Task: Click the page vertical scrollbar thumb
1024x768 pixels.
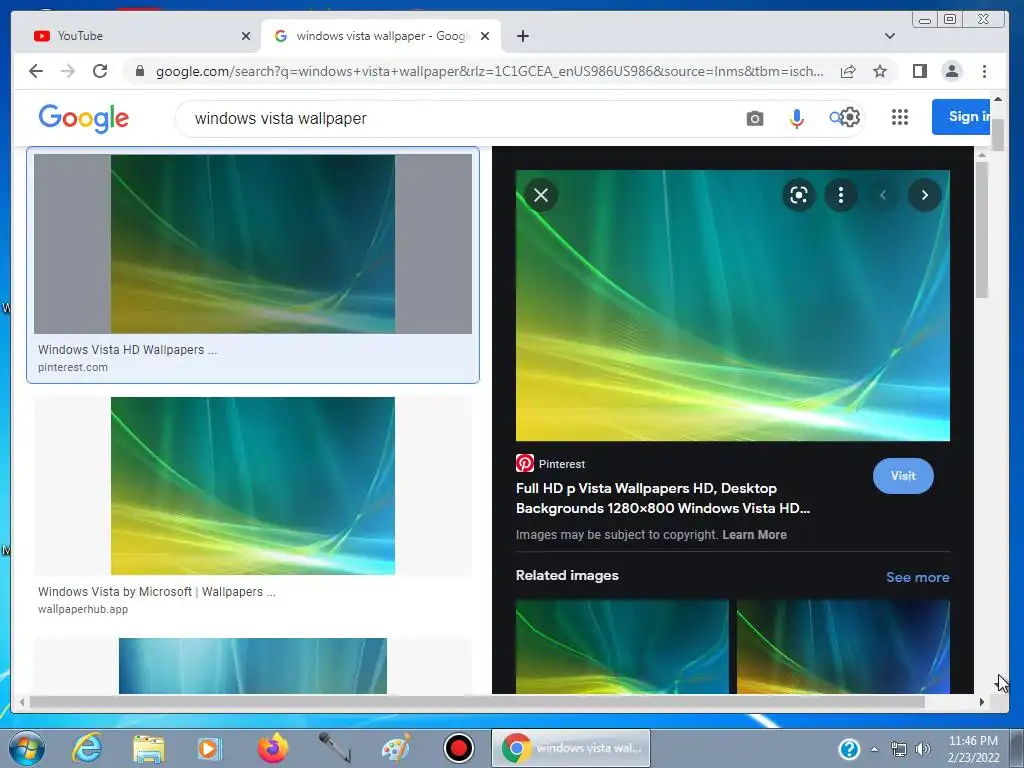Action: [x=997, y=135]
